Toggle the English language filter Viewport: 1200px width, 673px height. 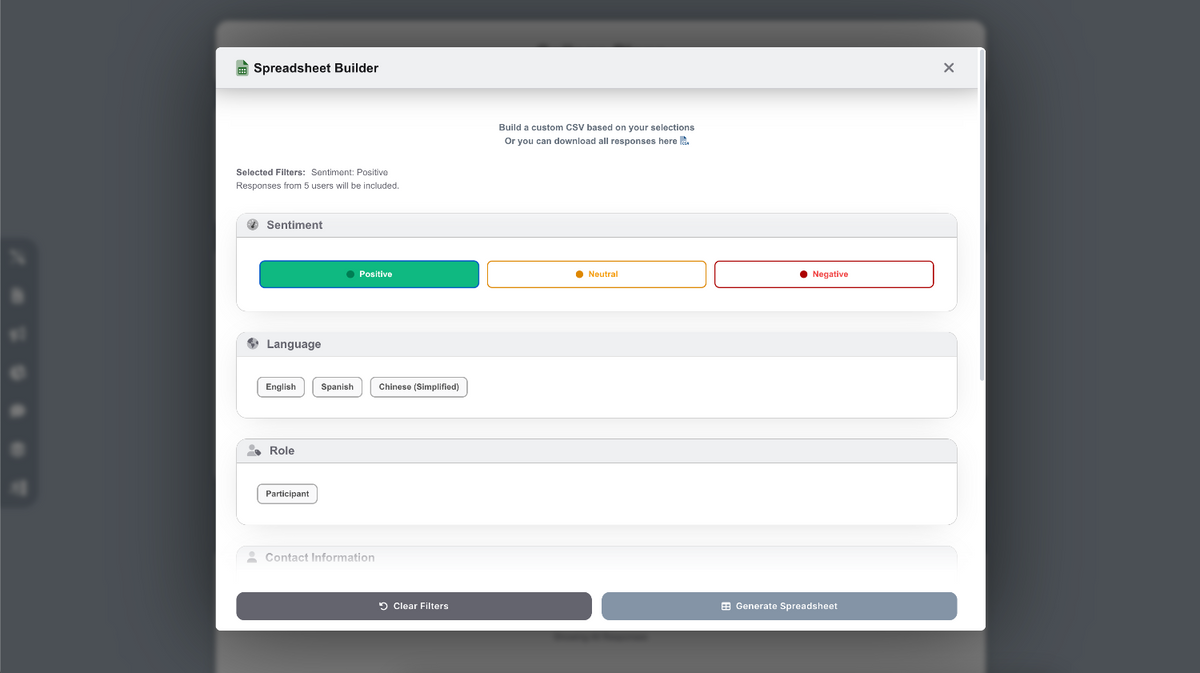(x=280, y=386)
